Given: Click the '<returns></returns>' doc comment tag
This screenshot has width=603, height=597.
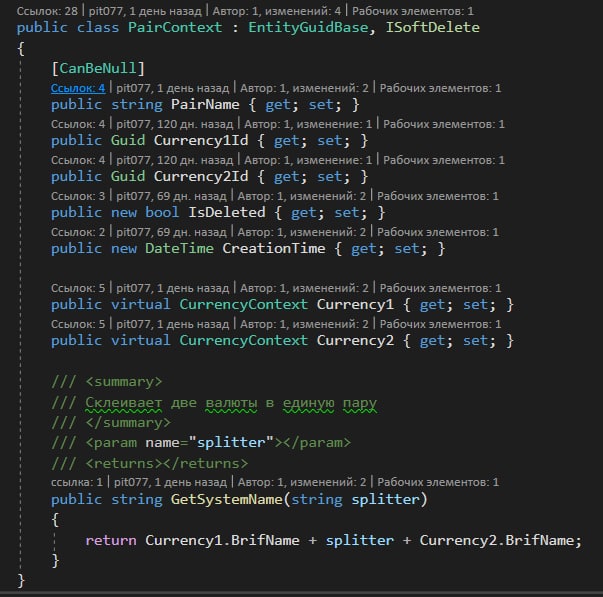Looking at the screenshot, I should point(167,464).
